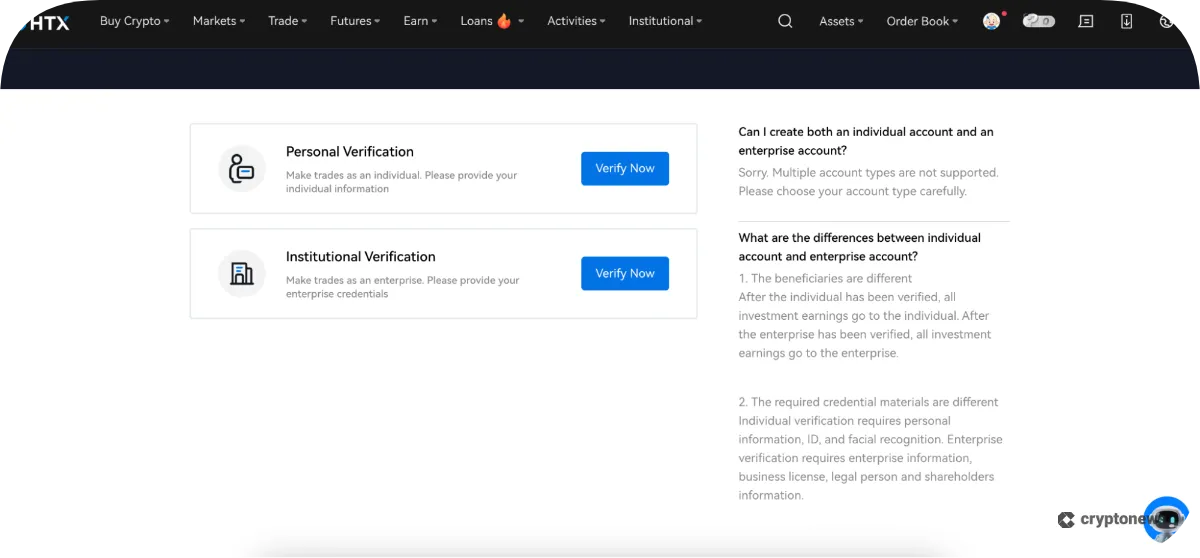Expand the Buy Crypto dropdown
This screenshot has width=1200, height=558.
(134, 21)
